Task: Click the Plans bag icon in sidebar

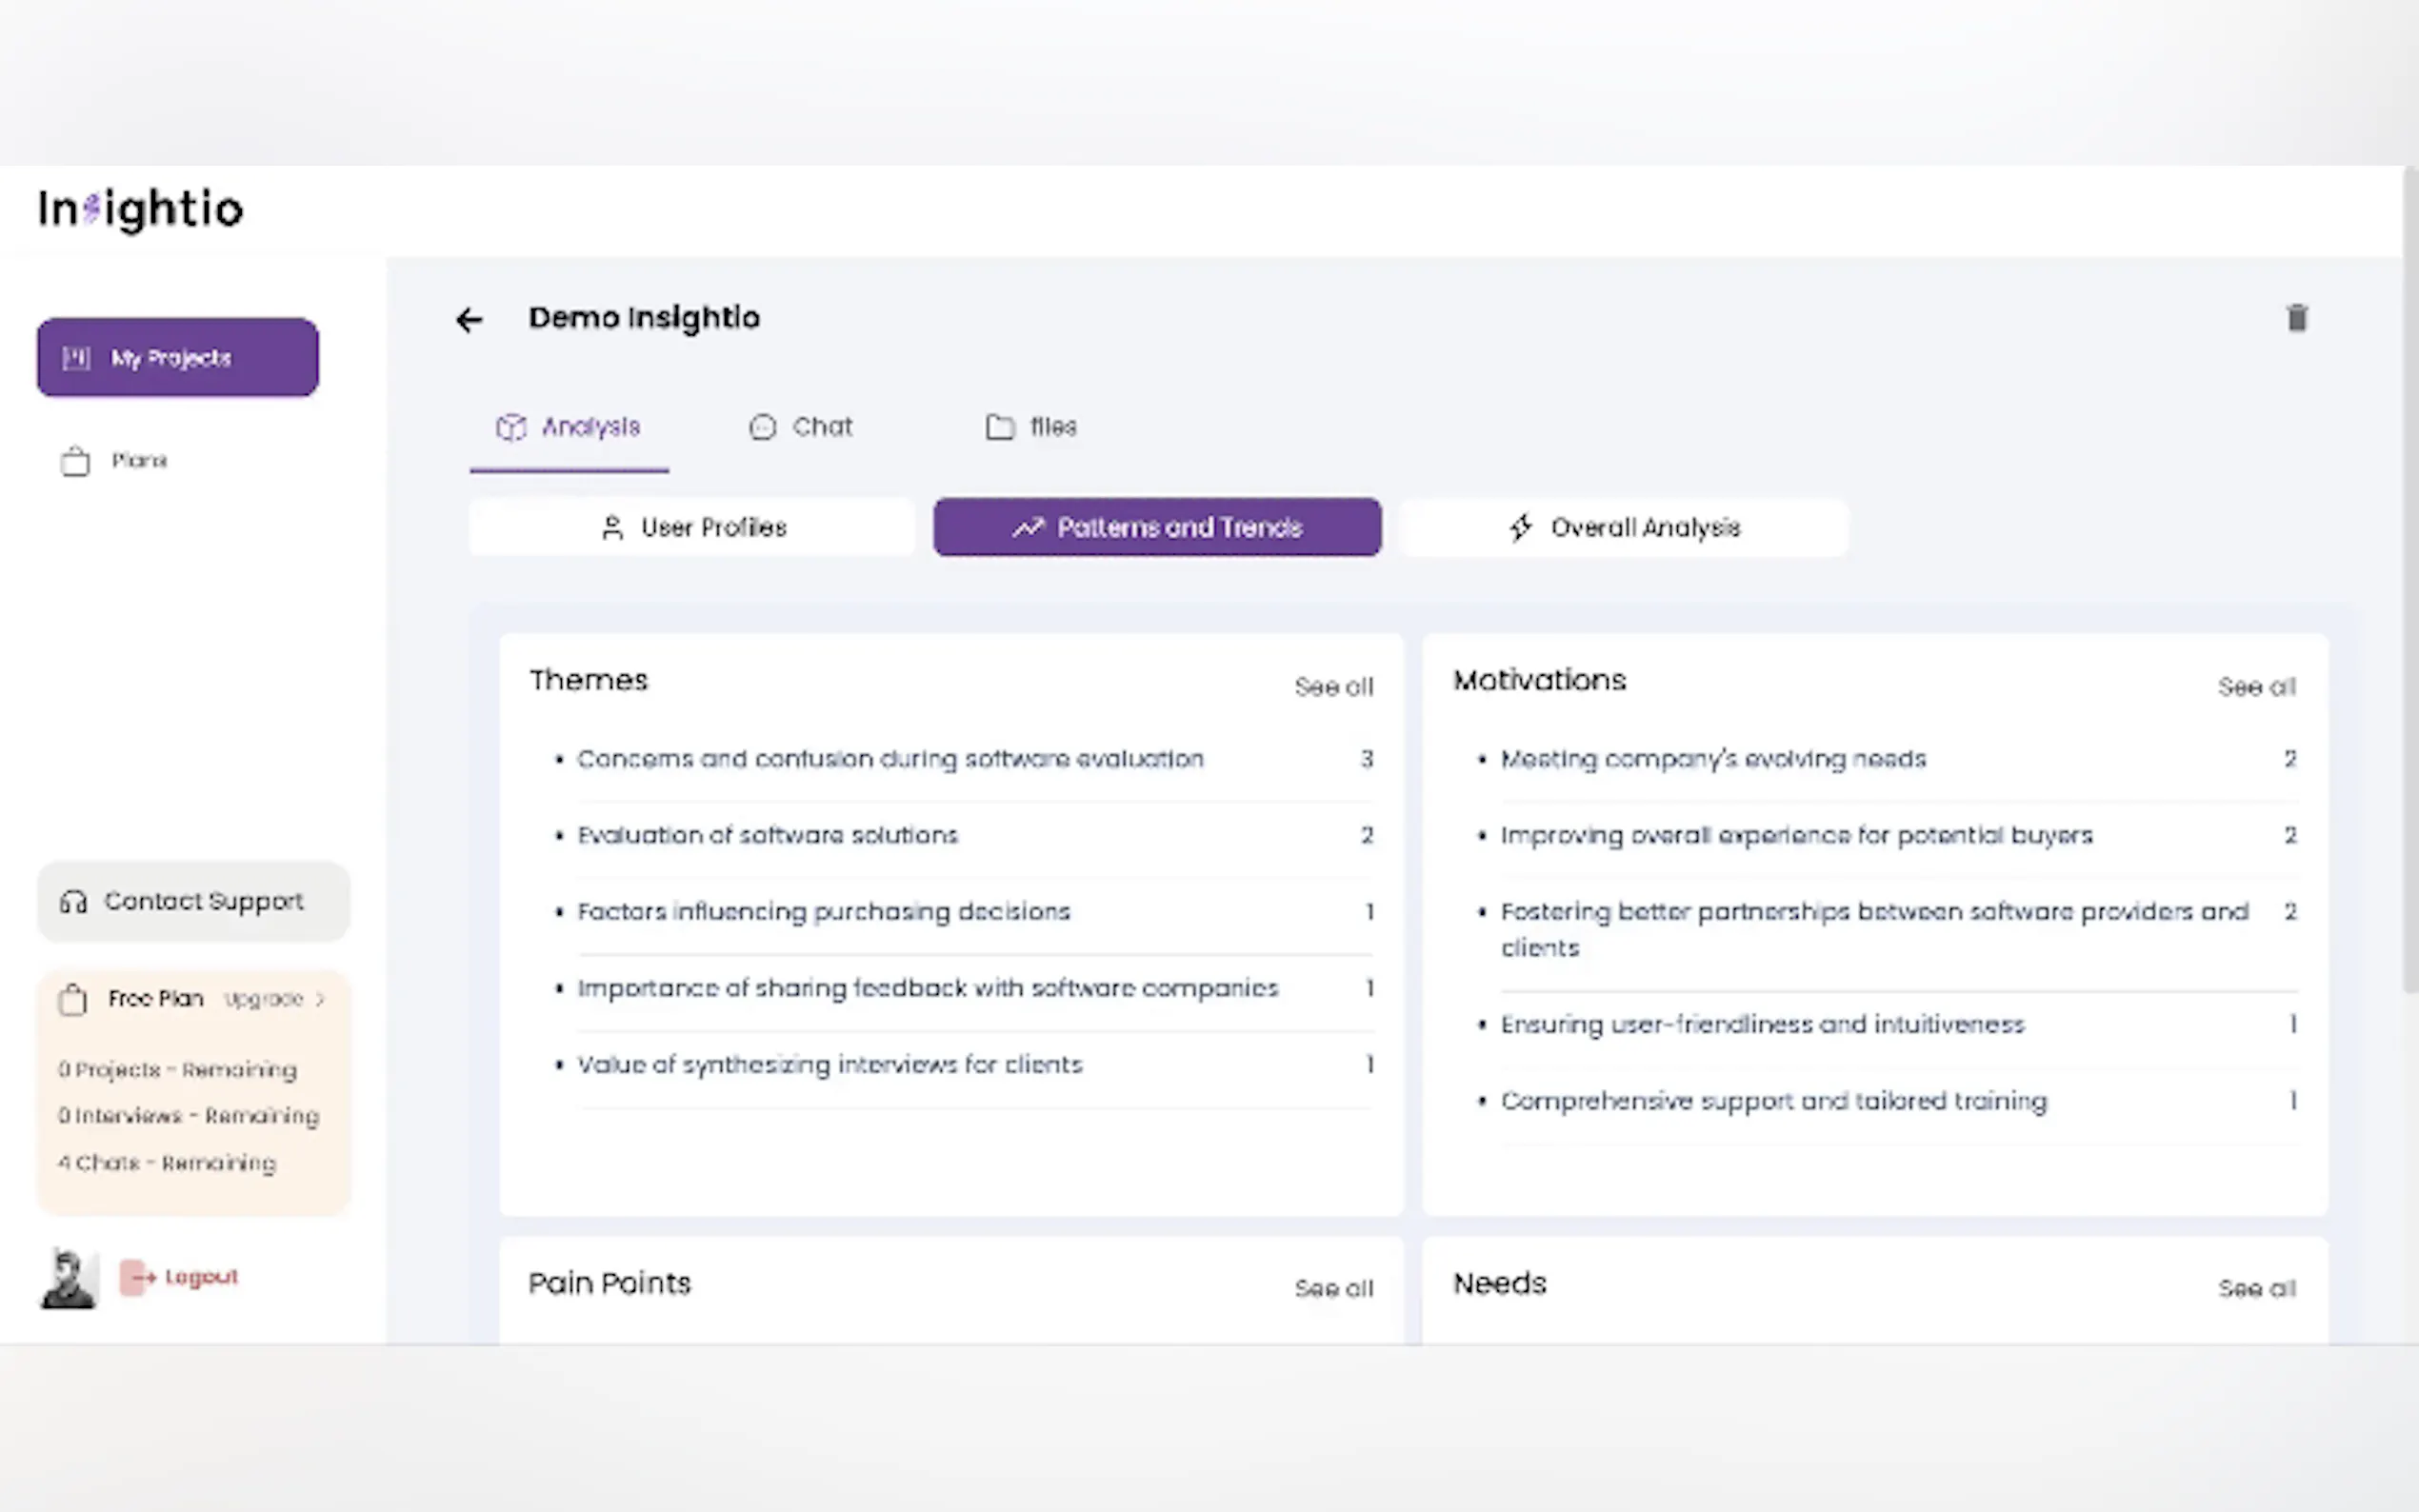Action: click(75, 461)
